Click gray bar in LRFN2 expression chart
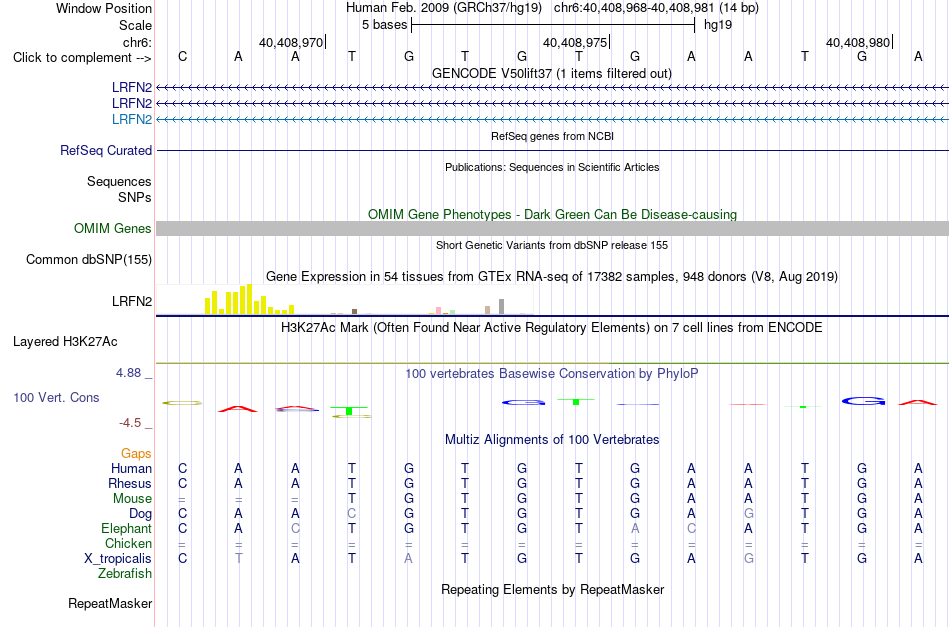This screenshot has height=627, width=950. pos(501,307)
